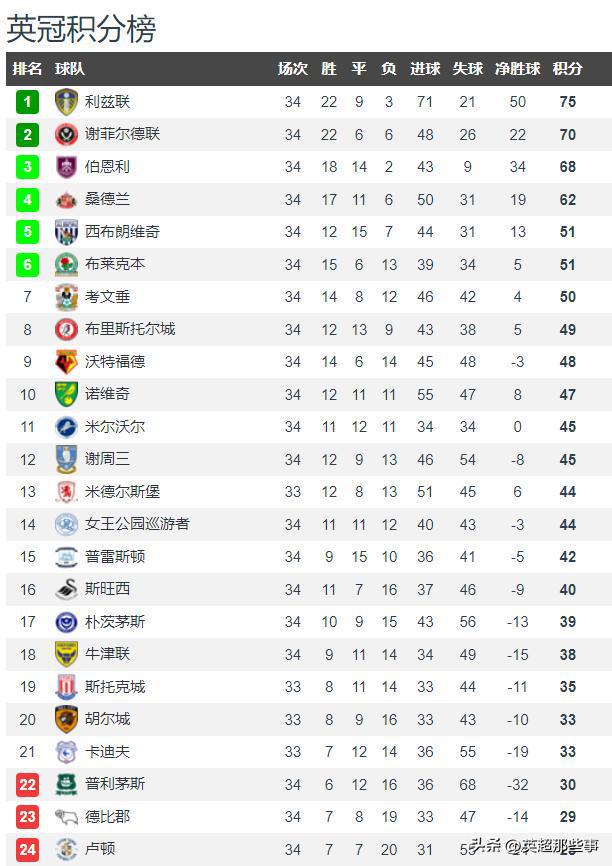612x866 pixels.
Task: Open the 女王公园巡游者 team link
Action: point(137,524)
